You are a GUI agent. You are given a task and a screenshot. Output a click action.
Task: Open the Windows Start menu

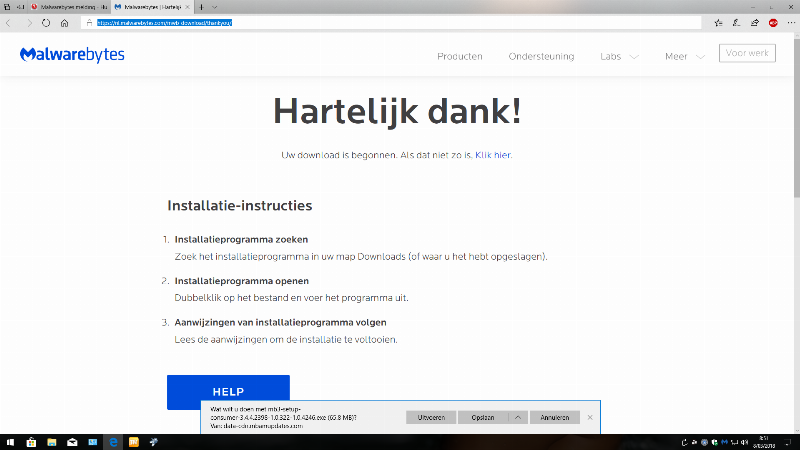10,442
